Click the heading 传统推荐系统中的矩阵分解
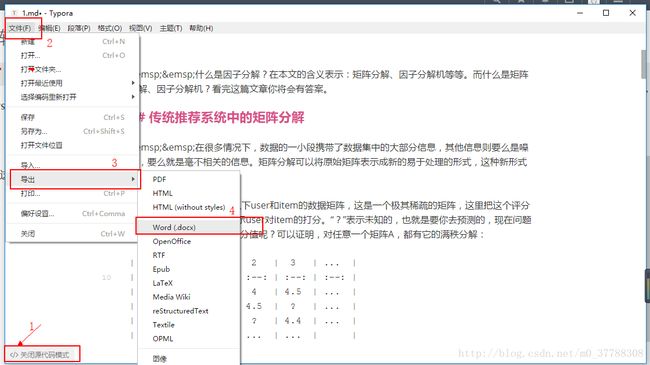Screen dimensions: 650x365 tap(226, 117)
